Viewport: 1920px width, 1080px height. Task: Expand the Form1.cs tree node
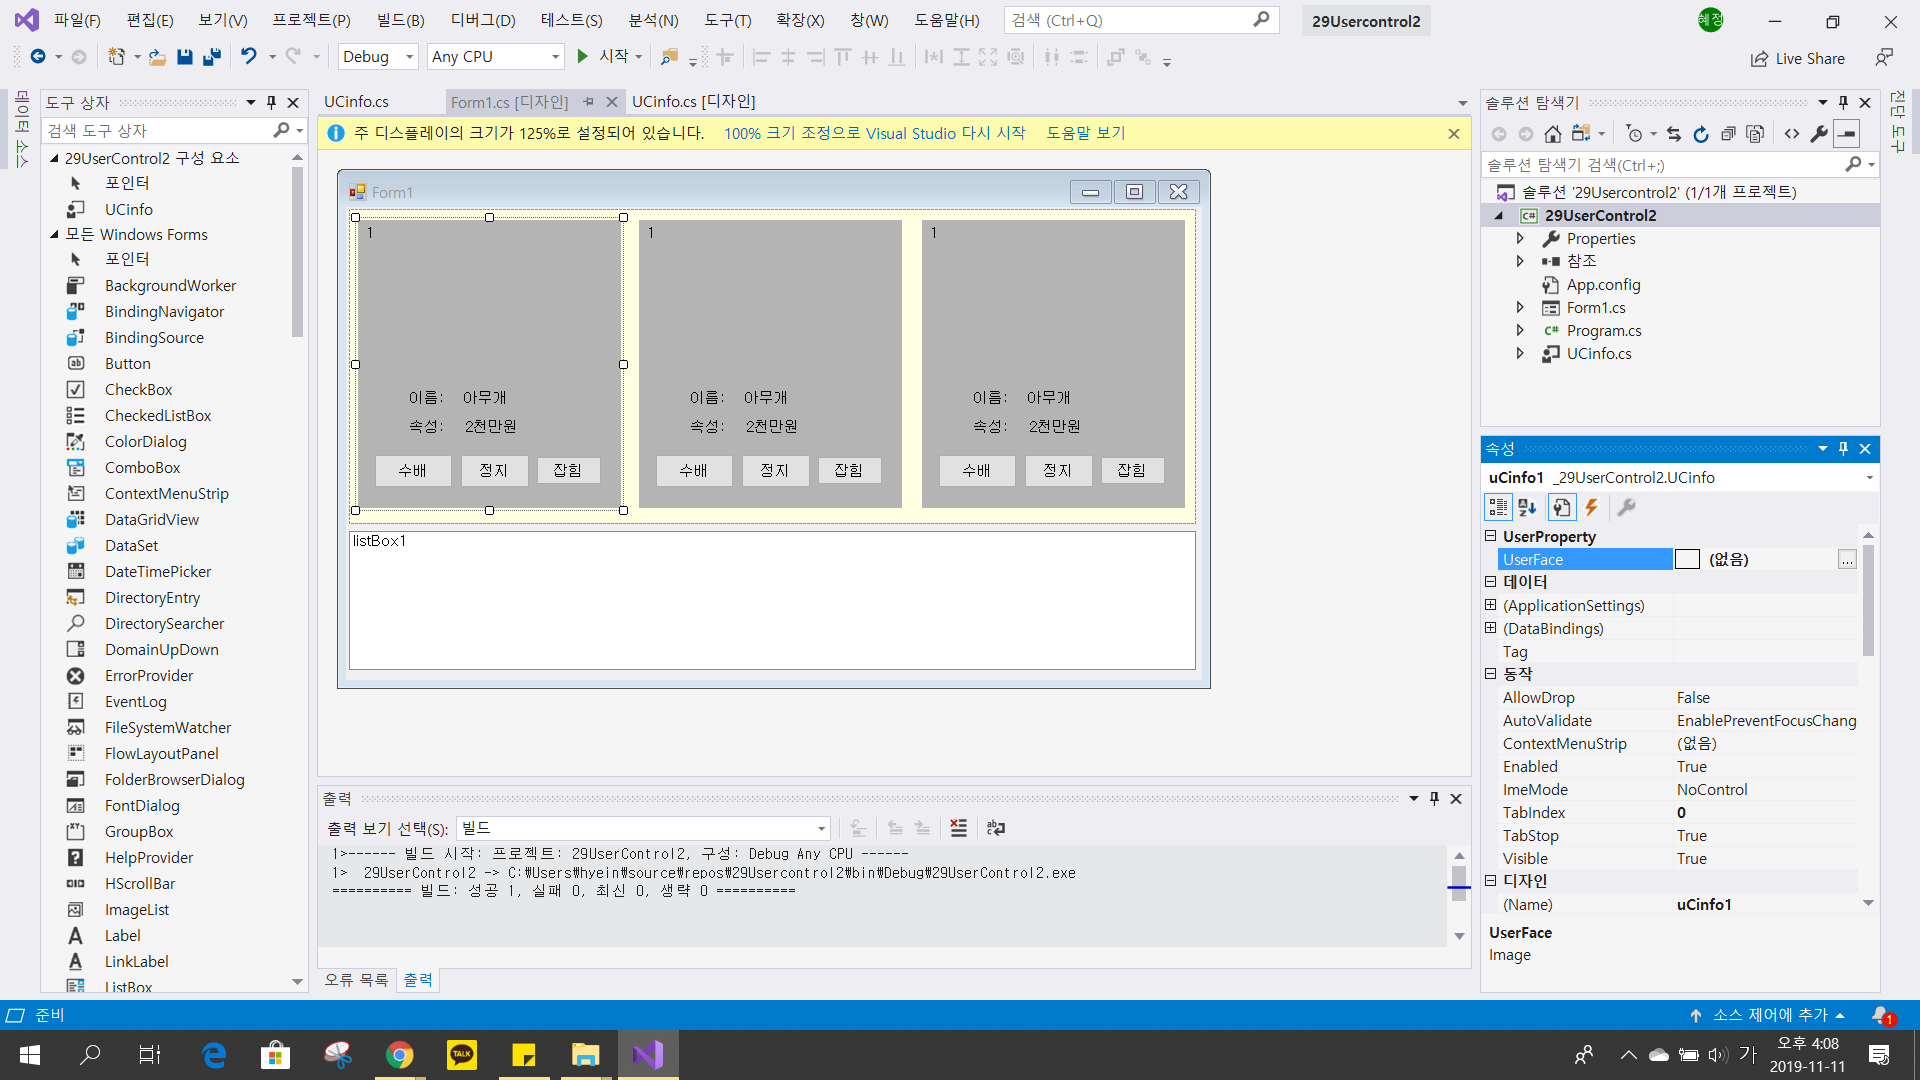1520,308
